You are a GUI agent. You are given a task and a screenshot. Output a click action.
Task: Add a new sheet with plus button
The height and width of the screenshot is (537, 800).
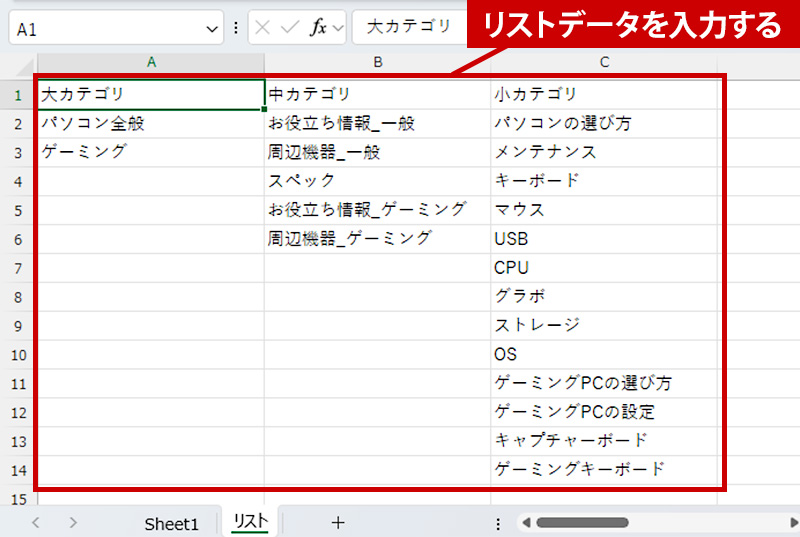pyautogui.click(x=338, y=523)
